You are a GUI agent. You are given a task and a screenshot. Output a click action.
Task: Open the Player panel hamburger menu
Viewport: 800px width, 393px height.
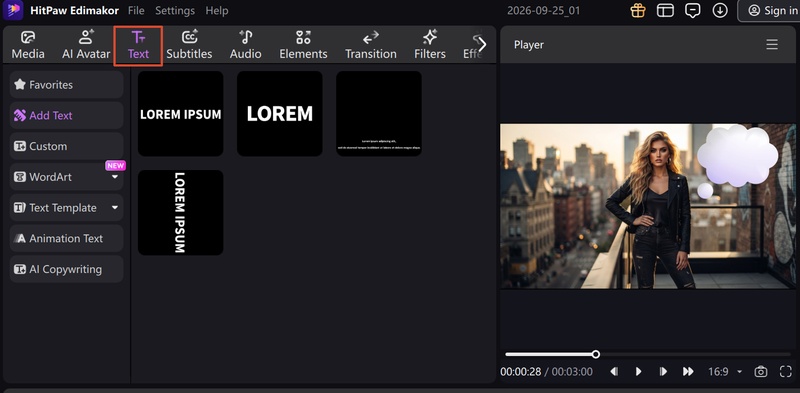coord(772,44)
